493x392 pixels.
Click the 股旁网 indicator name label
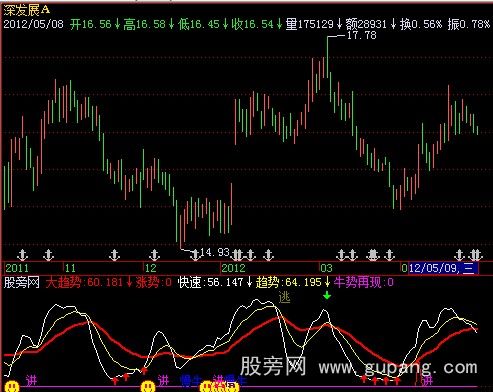22,283
